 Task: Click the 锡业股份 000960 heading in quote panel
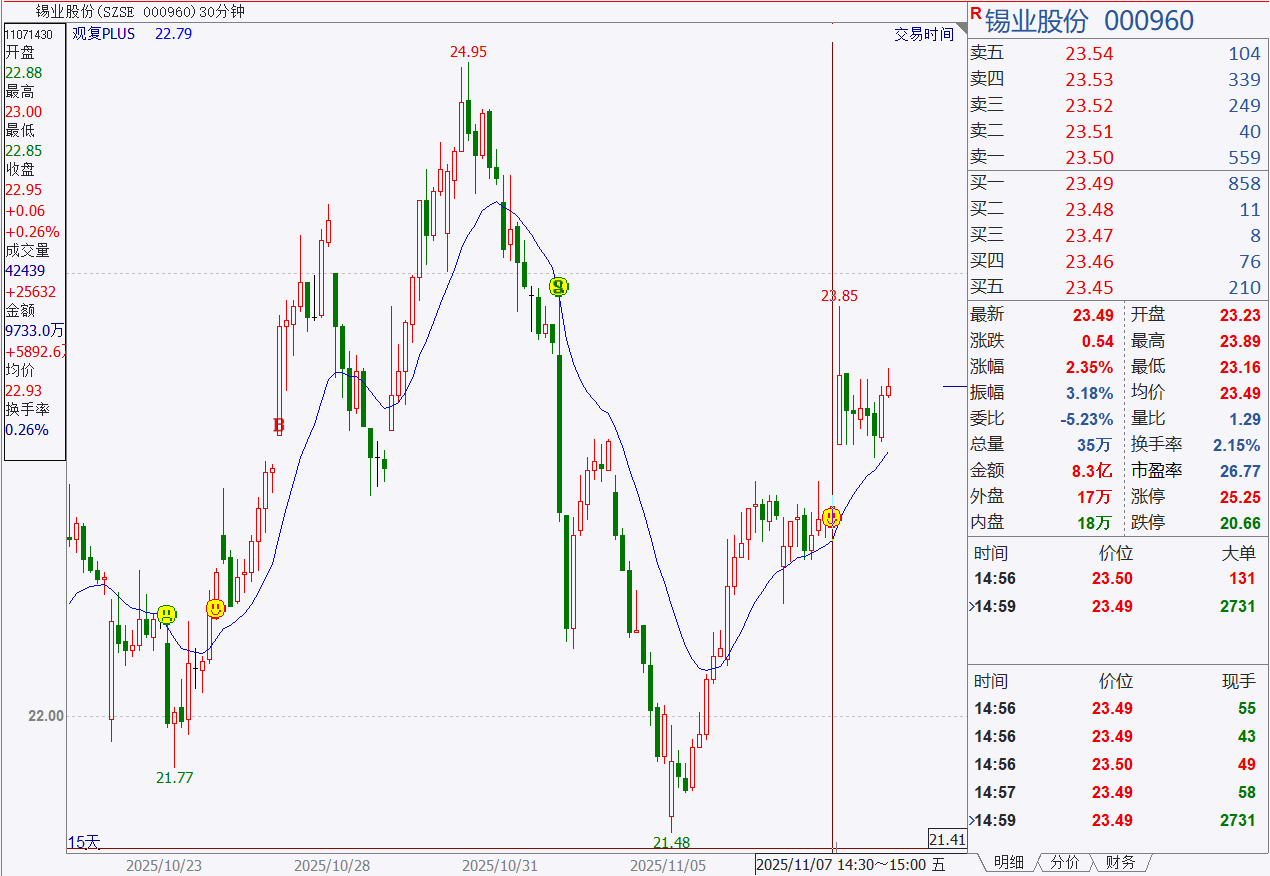click(x=1090, y=21)
